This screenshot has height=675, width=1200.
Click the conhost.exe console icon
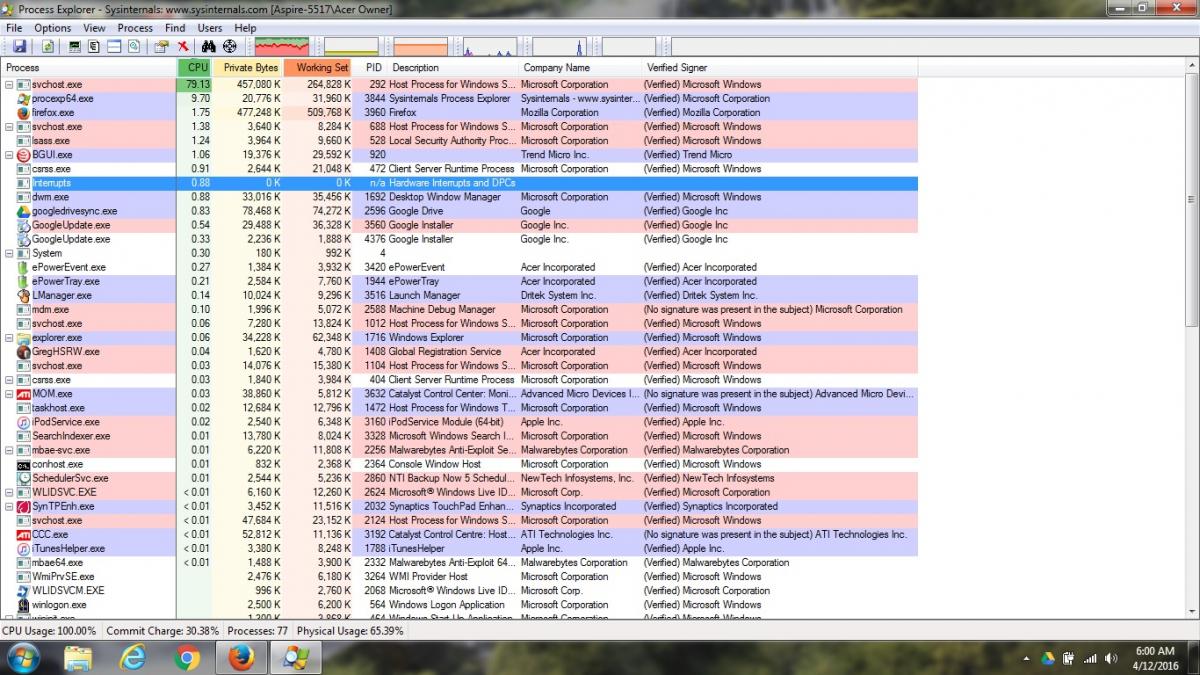point(24,464)
